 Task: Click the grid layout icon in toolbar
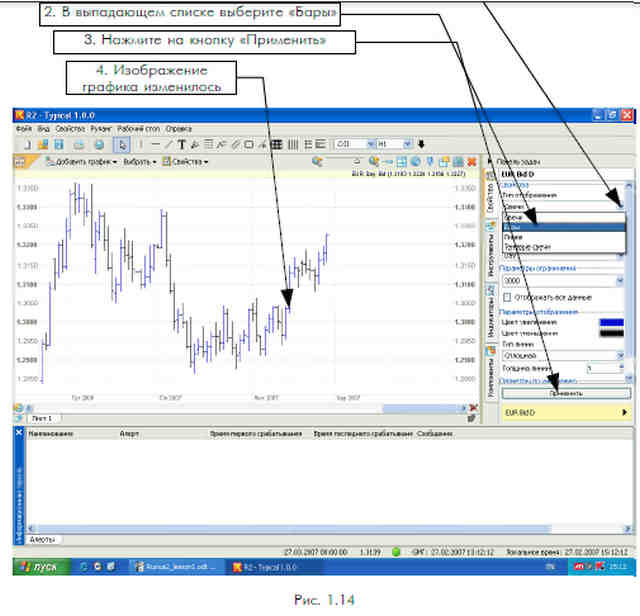click(x=277, y=145)
